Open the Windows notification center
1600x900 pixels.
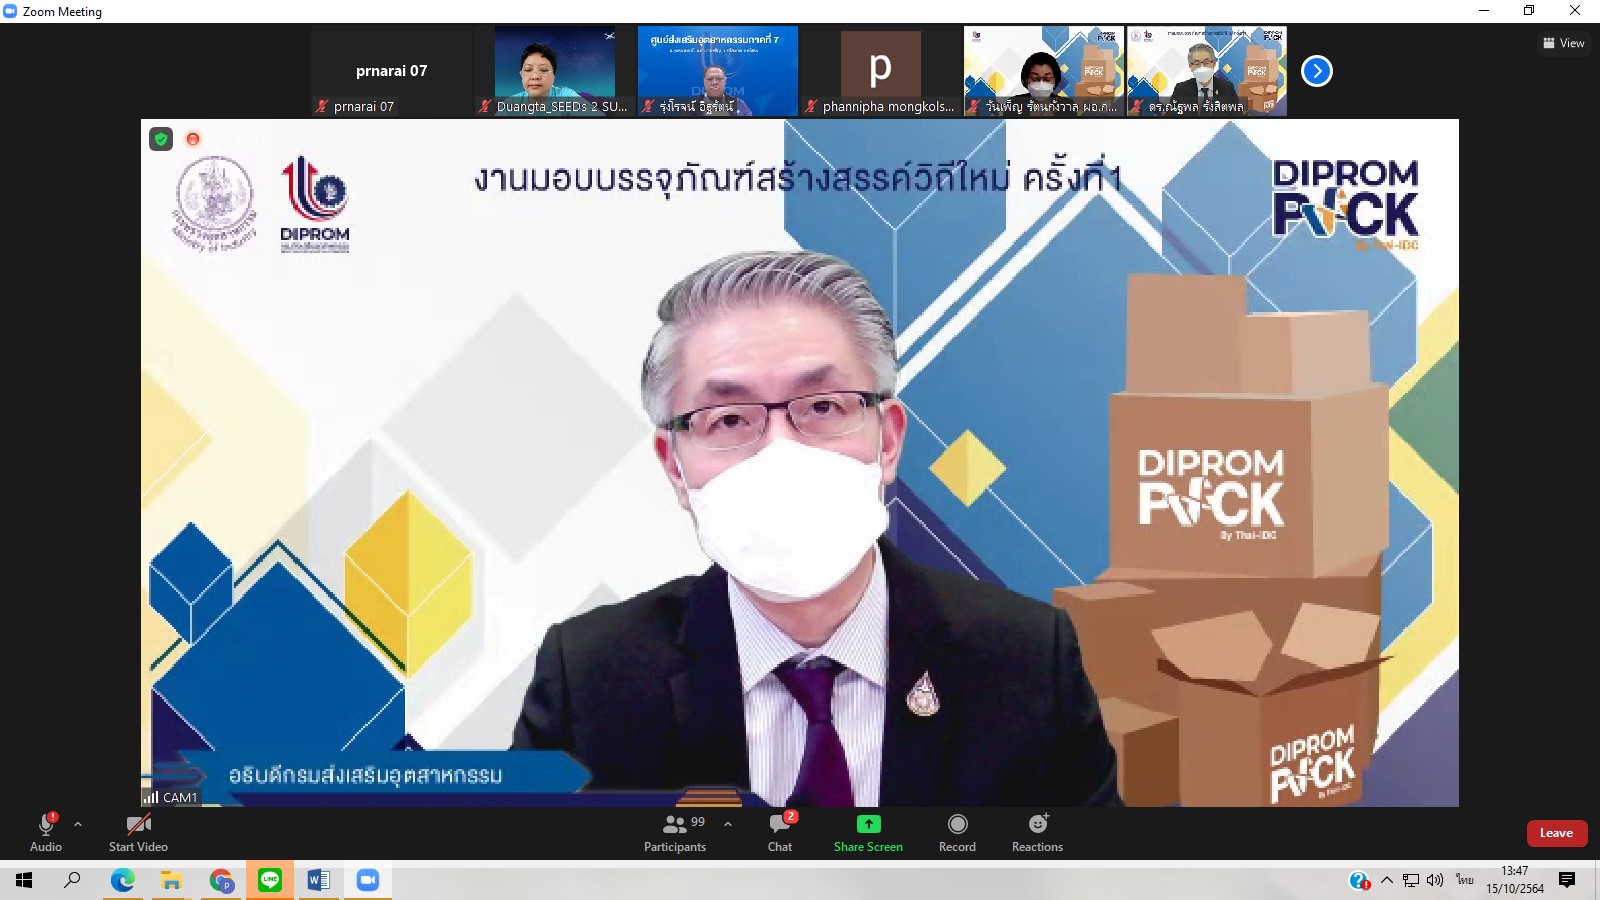point(1567,880)
